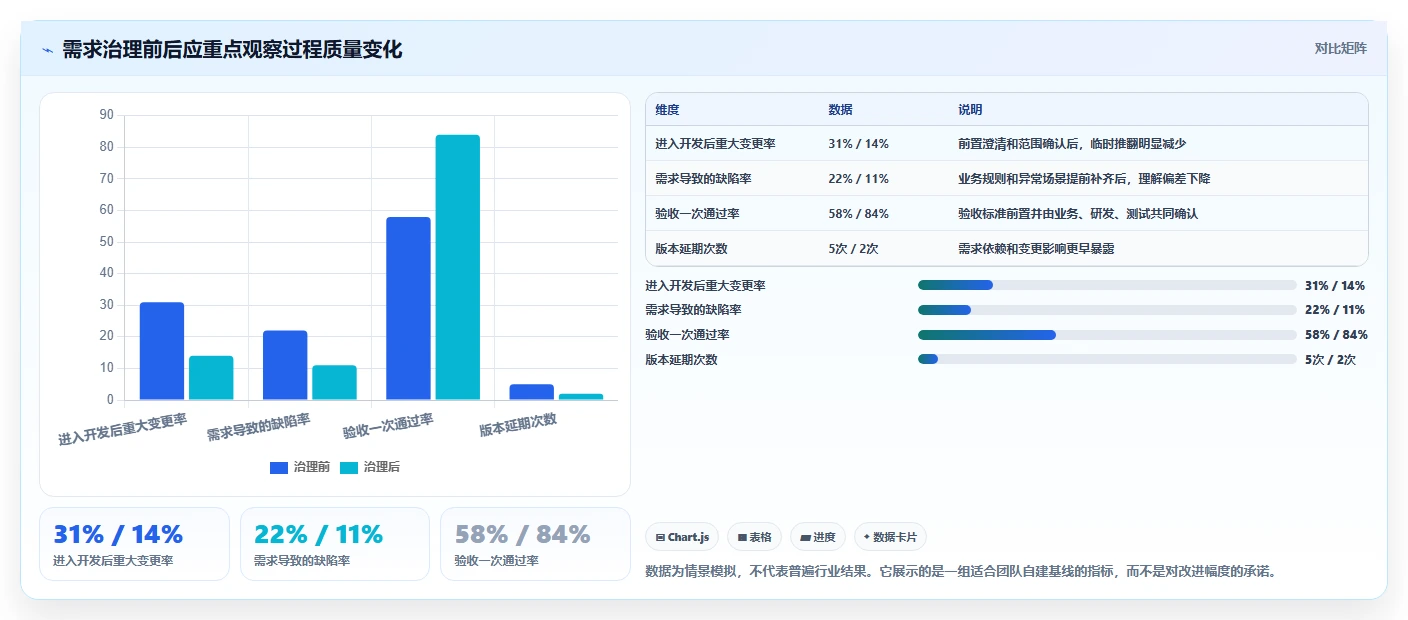This screenshot has height=620, width=1408.
Task: Click the 说明 column header
Action: click(970, 110)
